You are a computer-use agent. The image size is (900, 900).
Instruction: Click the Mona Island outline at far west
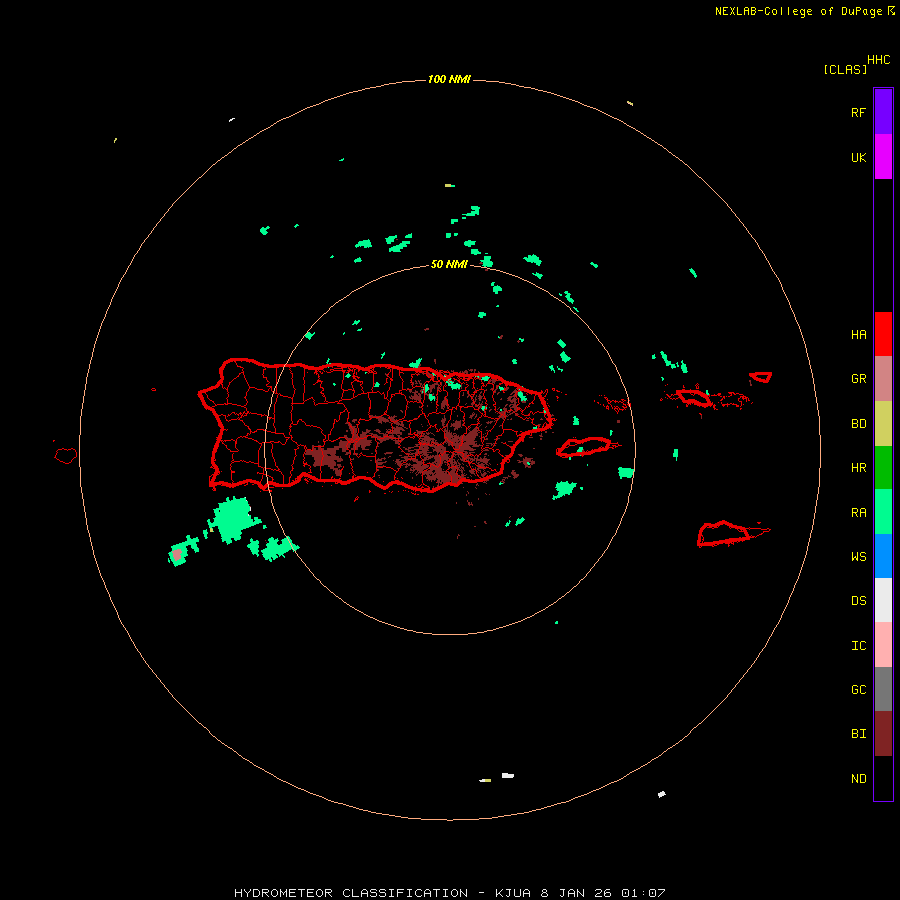[x=66, y=455]
